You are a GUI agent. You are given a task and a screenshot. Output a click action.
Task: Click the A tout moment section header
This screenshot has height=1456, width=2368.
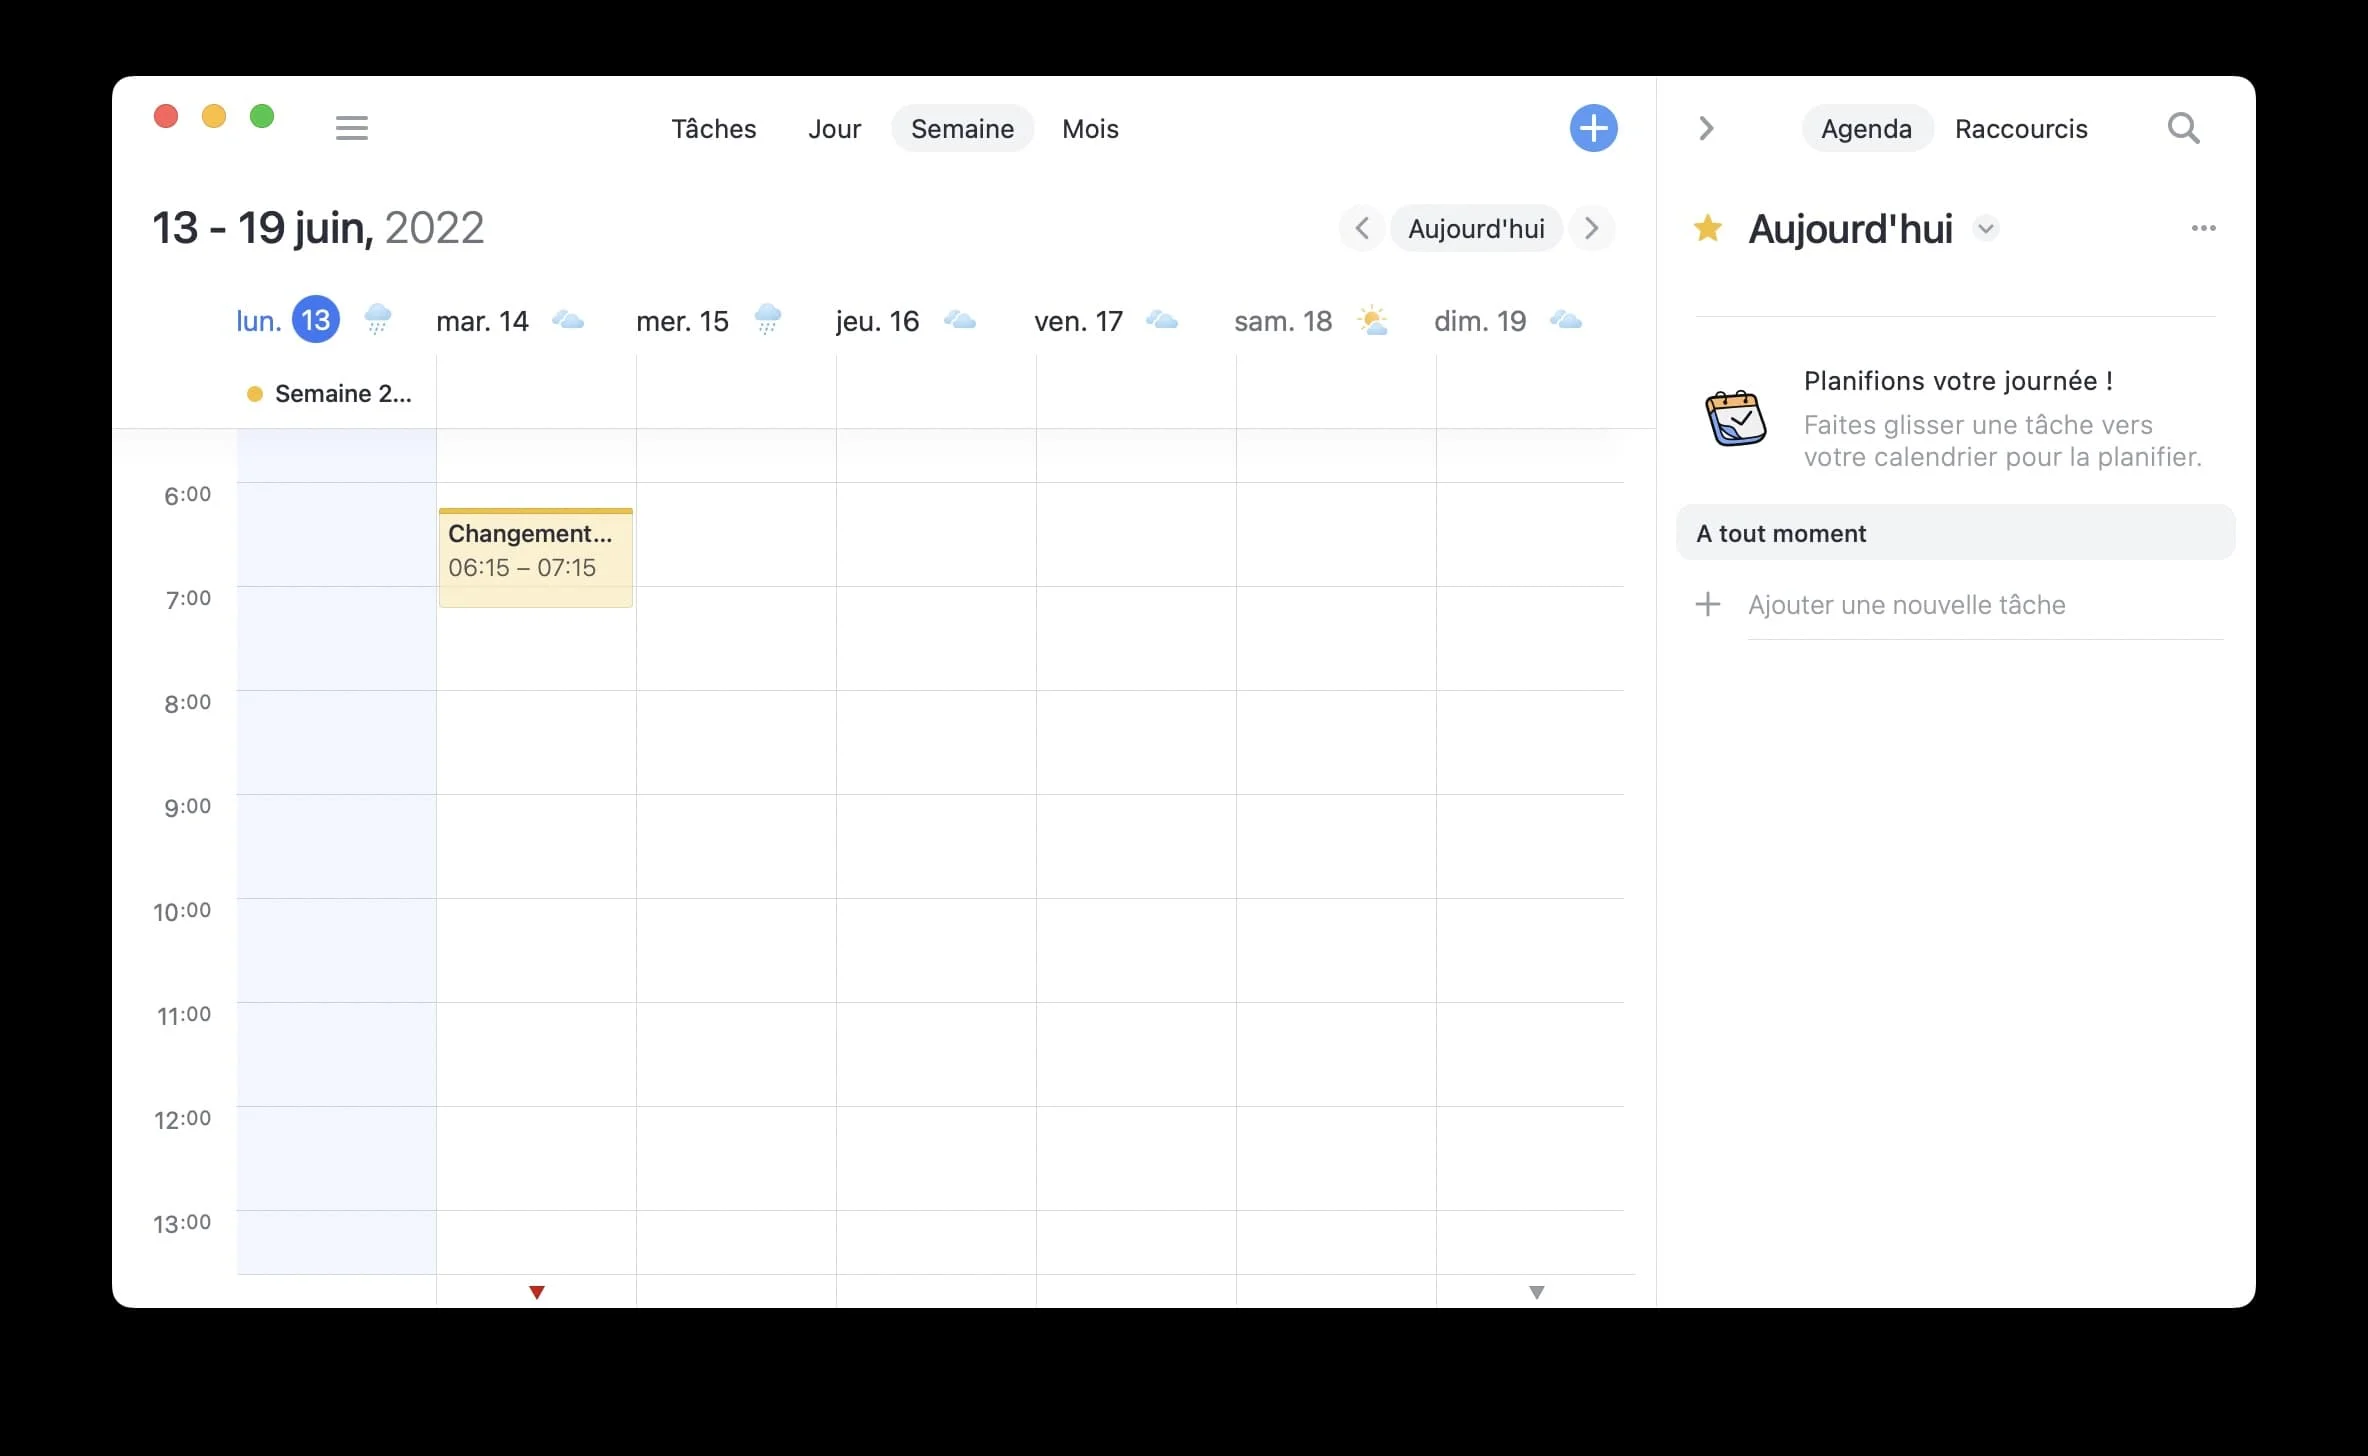coord(1955,533)
